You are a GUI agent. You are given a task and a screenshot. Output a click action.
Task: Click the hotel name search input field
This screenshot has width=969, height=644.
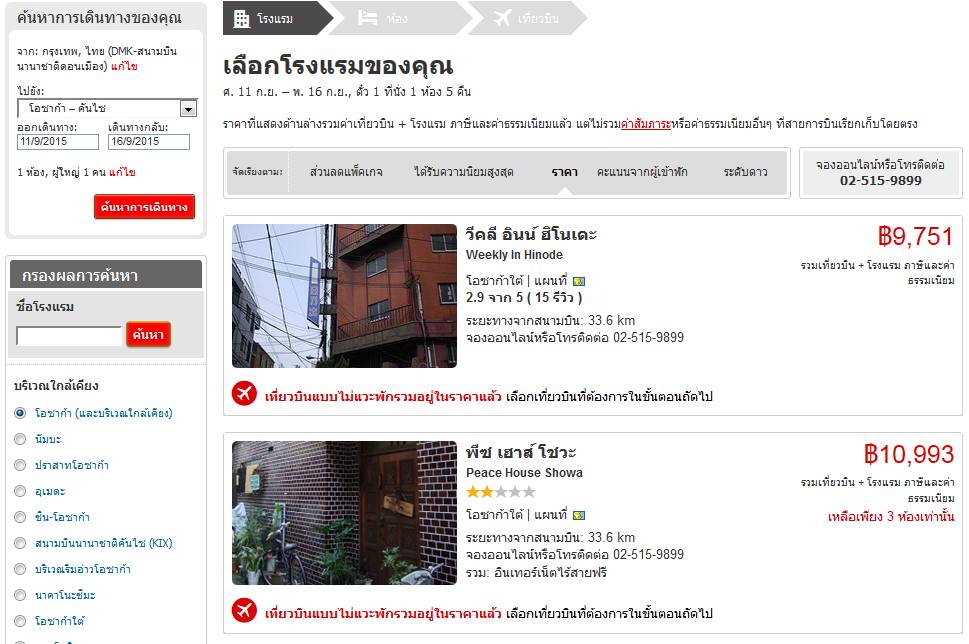pos(69,336)
